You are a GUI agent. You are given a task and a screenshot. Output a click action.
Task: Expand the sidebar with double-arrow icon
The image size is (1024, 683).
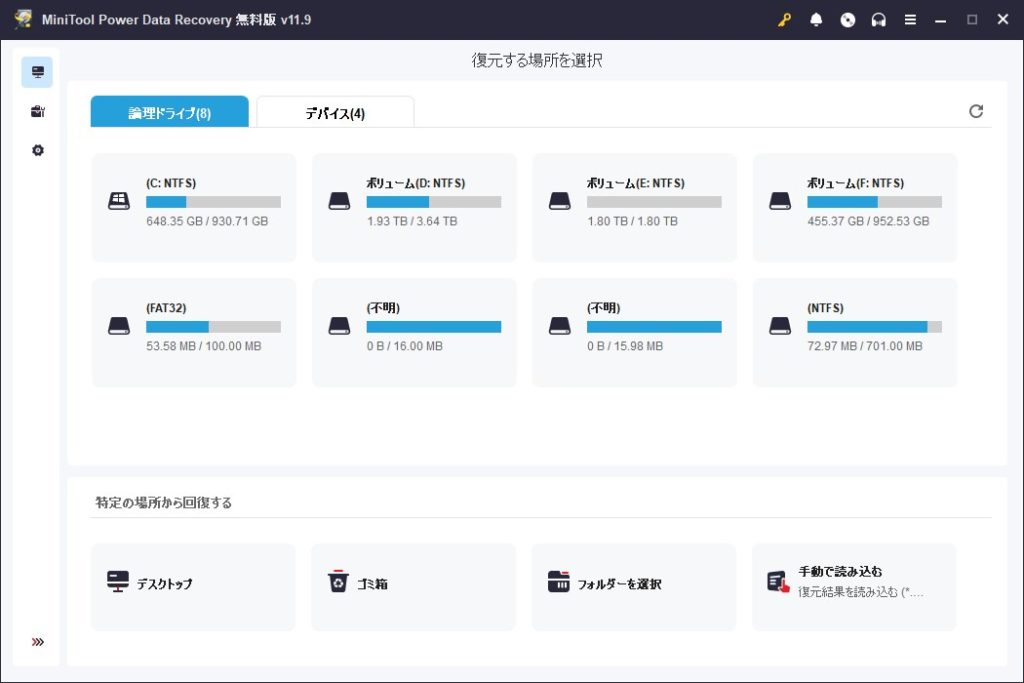coord(38,642)
